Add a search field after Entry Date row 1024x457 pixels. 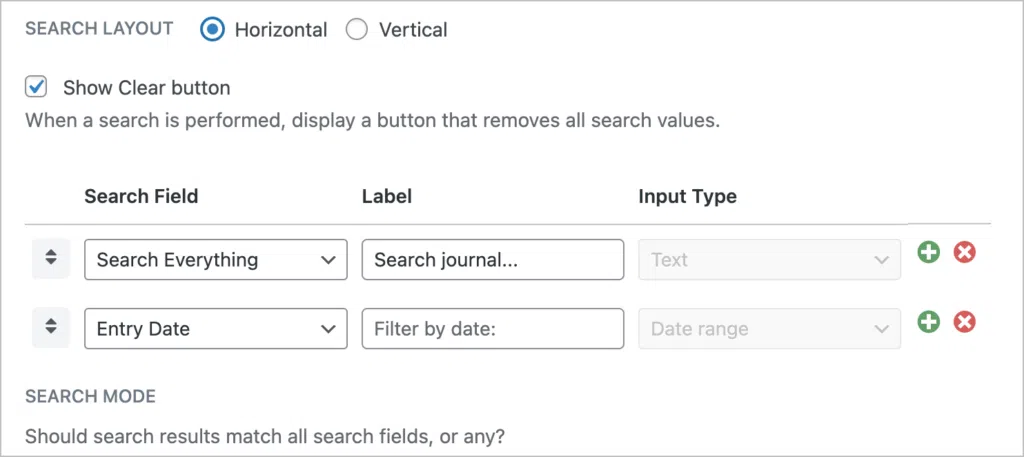(928, 321)
